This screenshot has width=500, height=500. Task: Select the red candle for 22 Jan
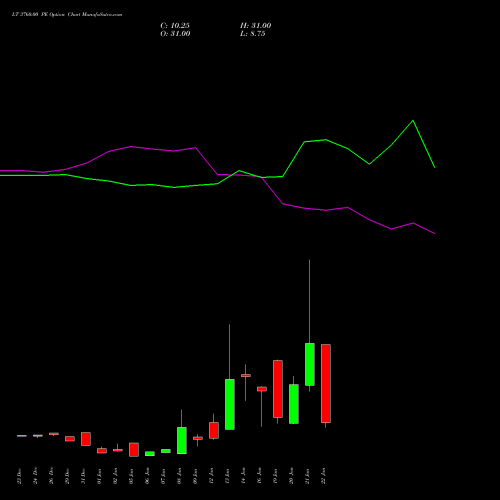click(326, 383)
